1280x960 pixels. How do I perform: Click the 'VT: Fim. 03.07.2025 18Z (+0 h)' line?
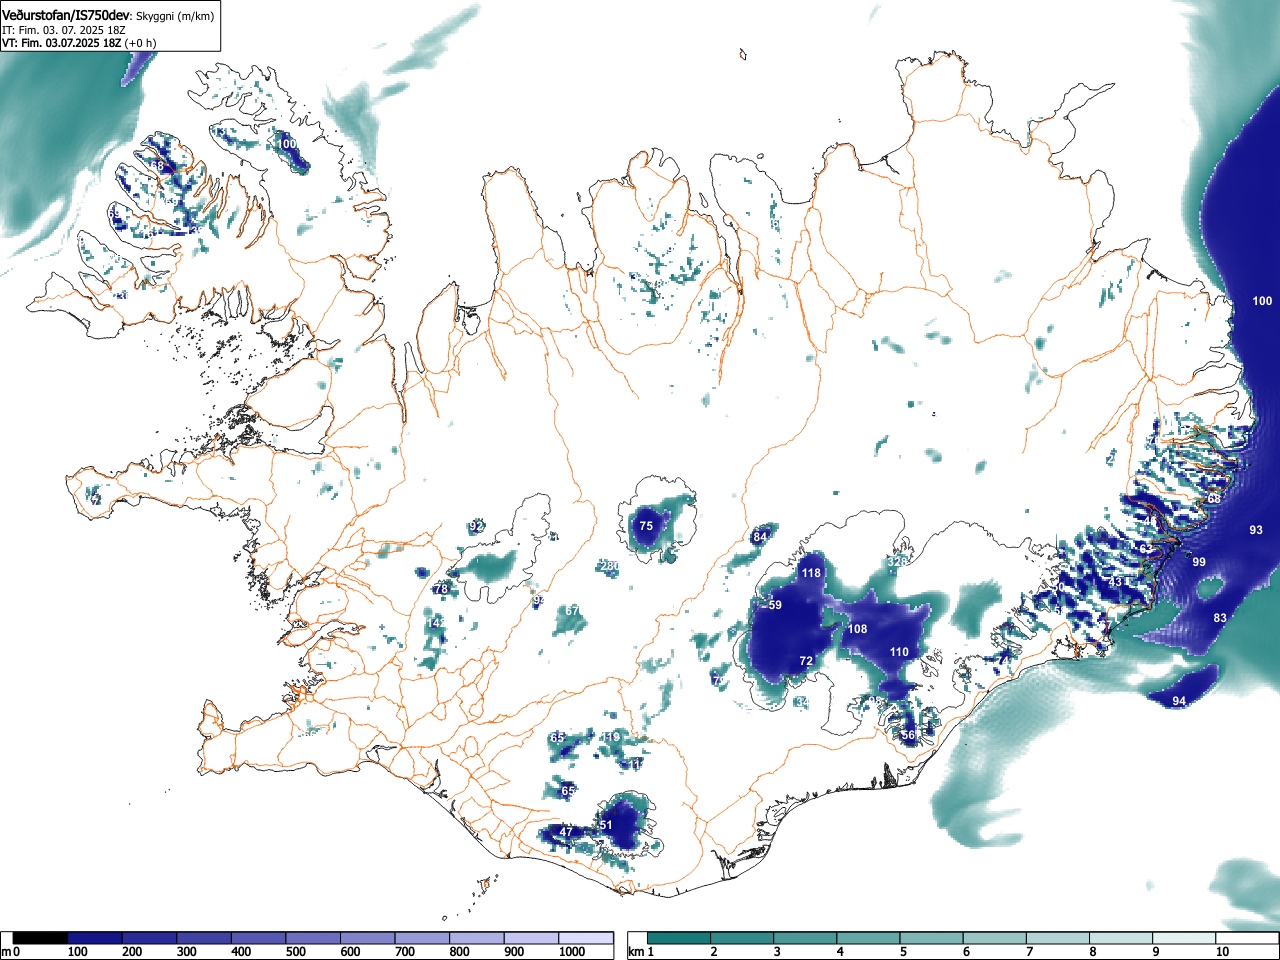tap(79, 43)
